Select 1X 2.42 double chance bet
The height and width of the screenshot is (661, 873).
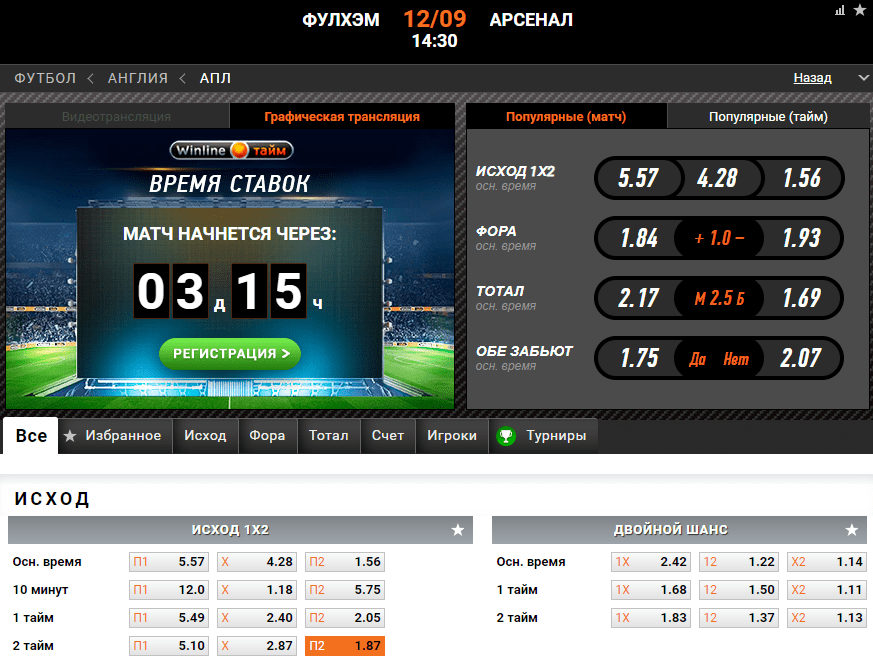pyautogui.click(x=650, y=561)
